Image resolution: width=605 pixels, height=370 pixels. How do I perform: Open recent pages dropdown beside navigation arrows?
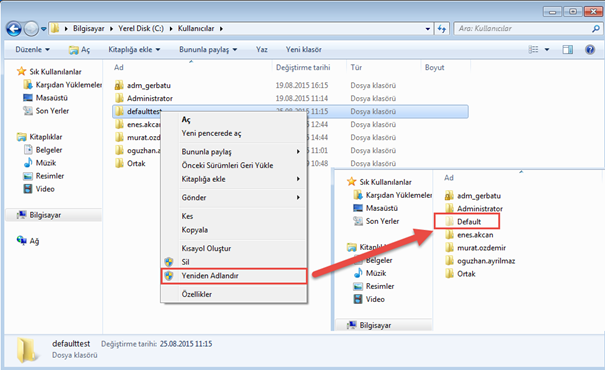pos(44,29)
